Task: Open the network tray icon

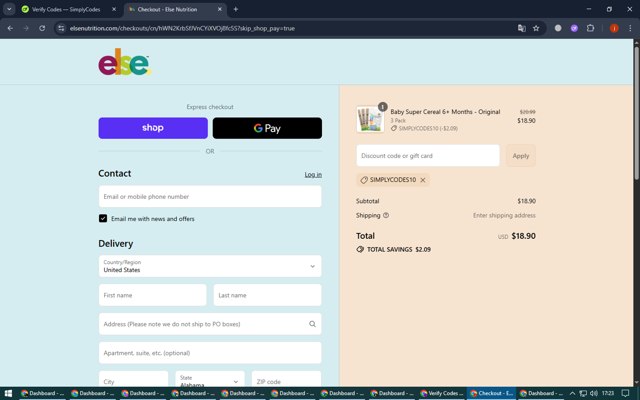Action: point(583,393)
